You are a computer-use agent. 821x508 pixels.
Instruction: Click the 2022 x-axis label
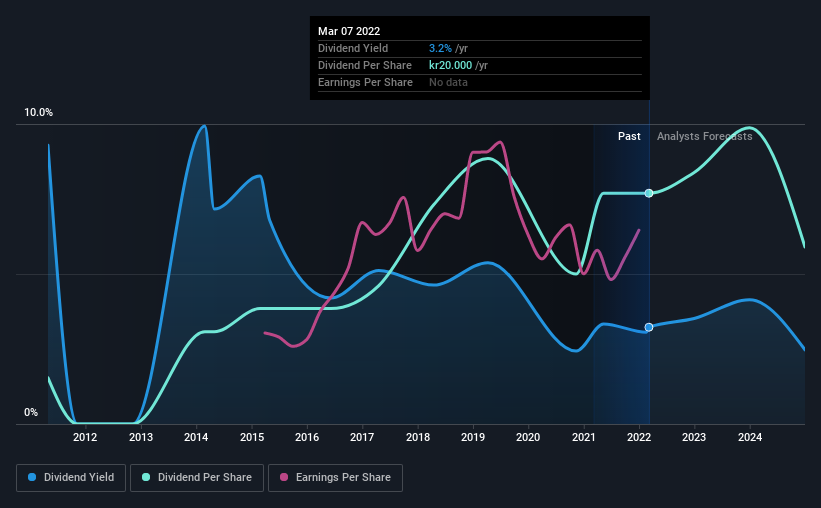pos(639,437)
